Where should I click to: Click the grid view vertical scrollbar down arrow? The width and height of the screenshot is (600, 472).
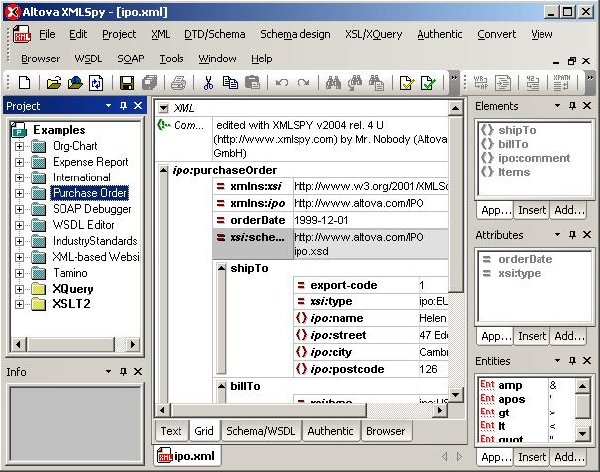pos(455,394)
